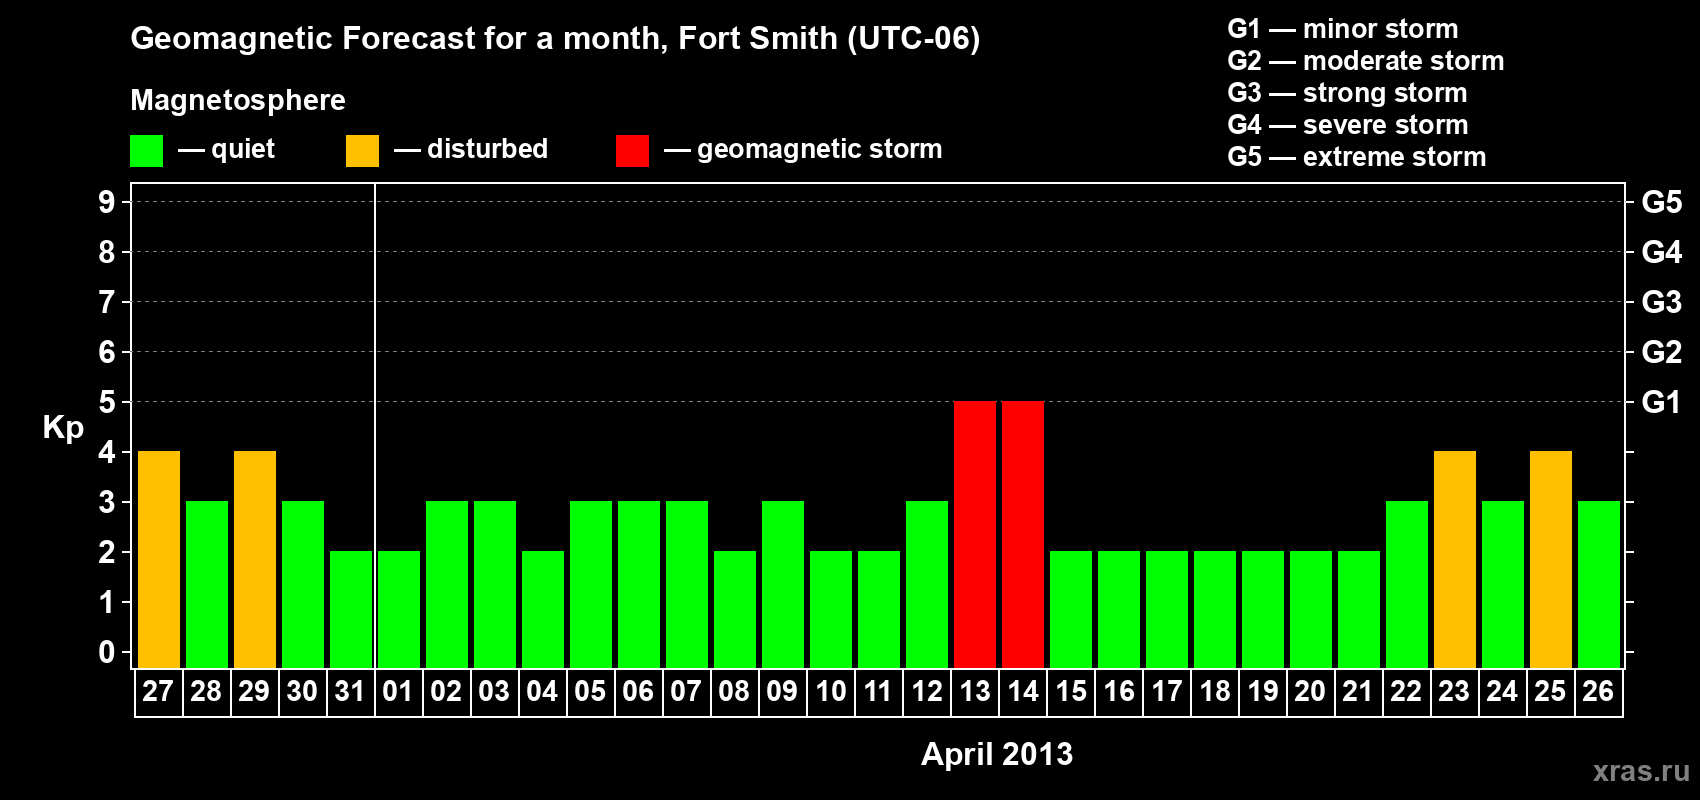
Task: Select the red bar for day 14
Action: pos(1023,534)
